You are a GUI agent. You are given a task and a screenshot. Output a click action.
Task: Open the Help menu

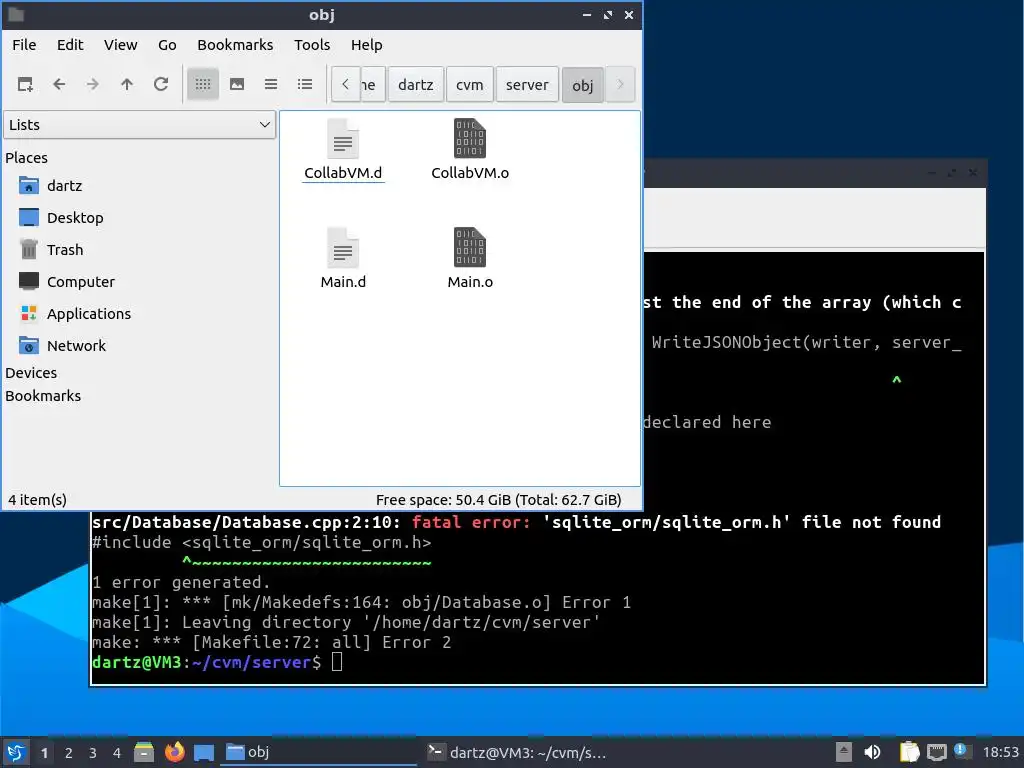366,45
